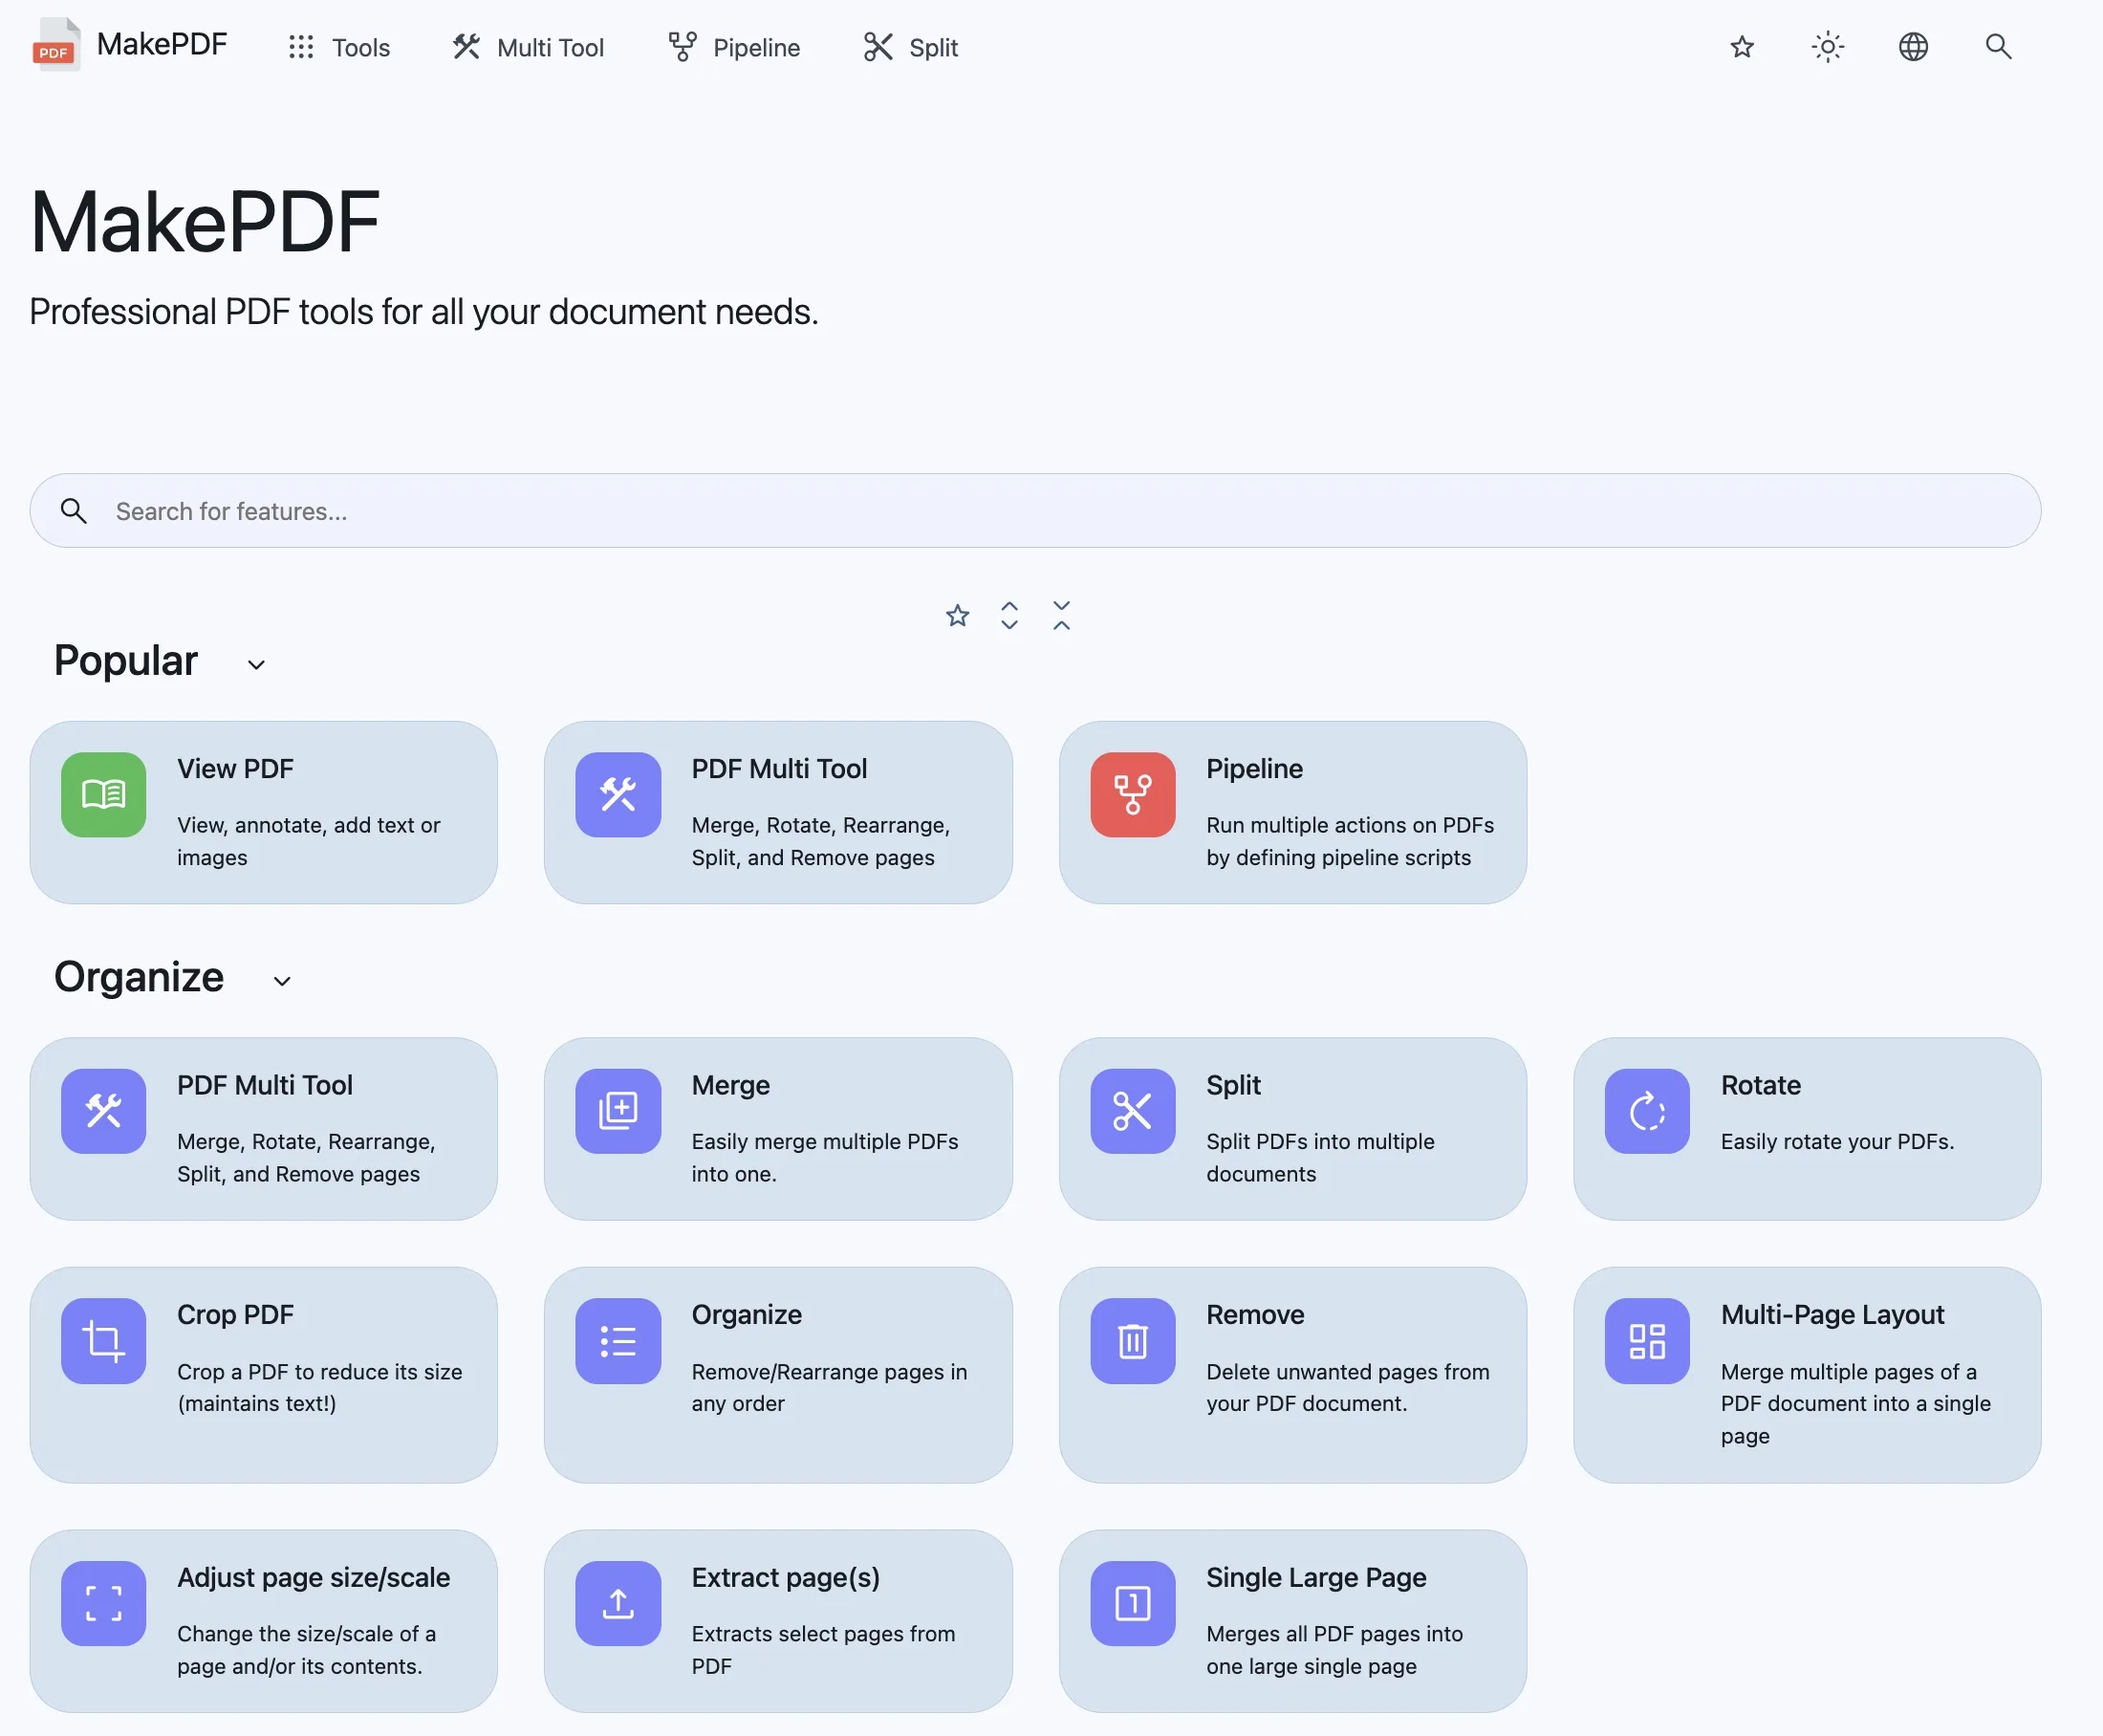The height and width of the screenshot is (1736, 2103).
Task: Open Adjust page size/scale card title
Action: click(x=313, y=1577)
